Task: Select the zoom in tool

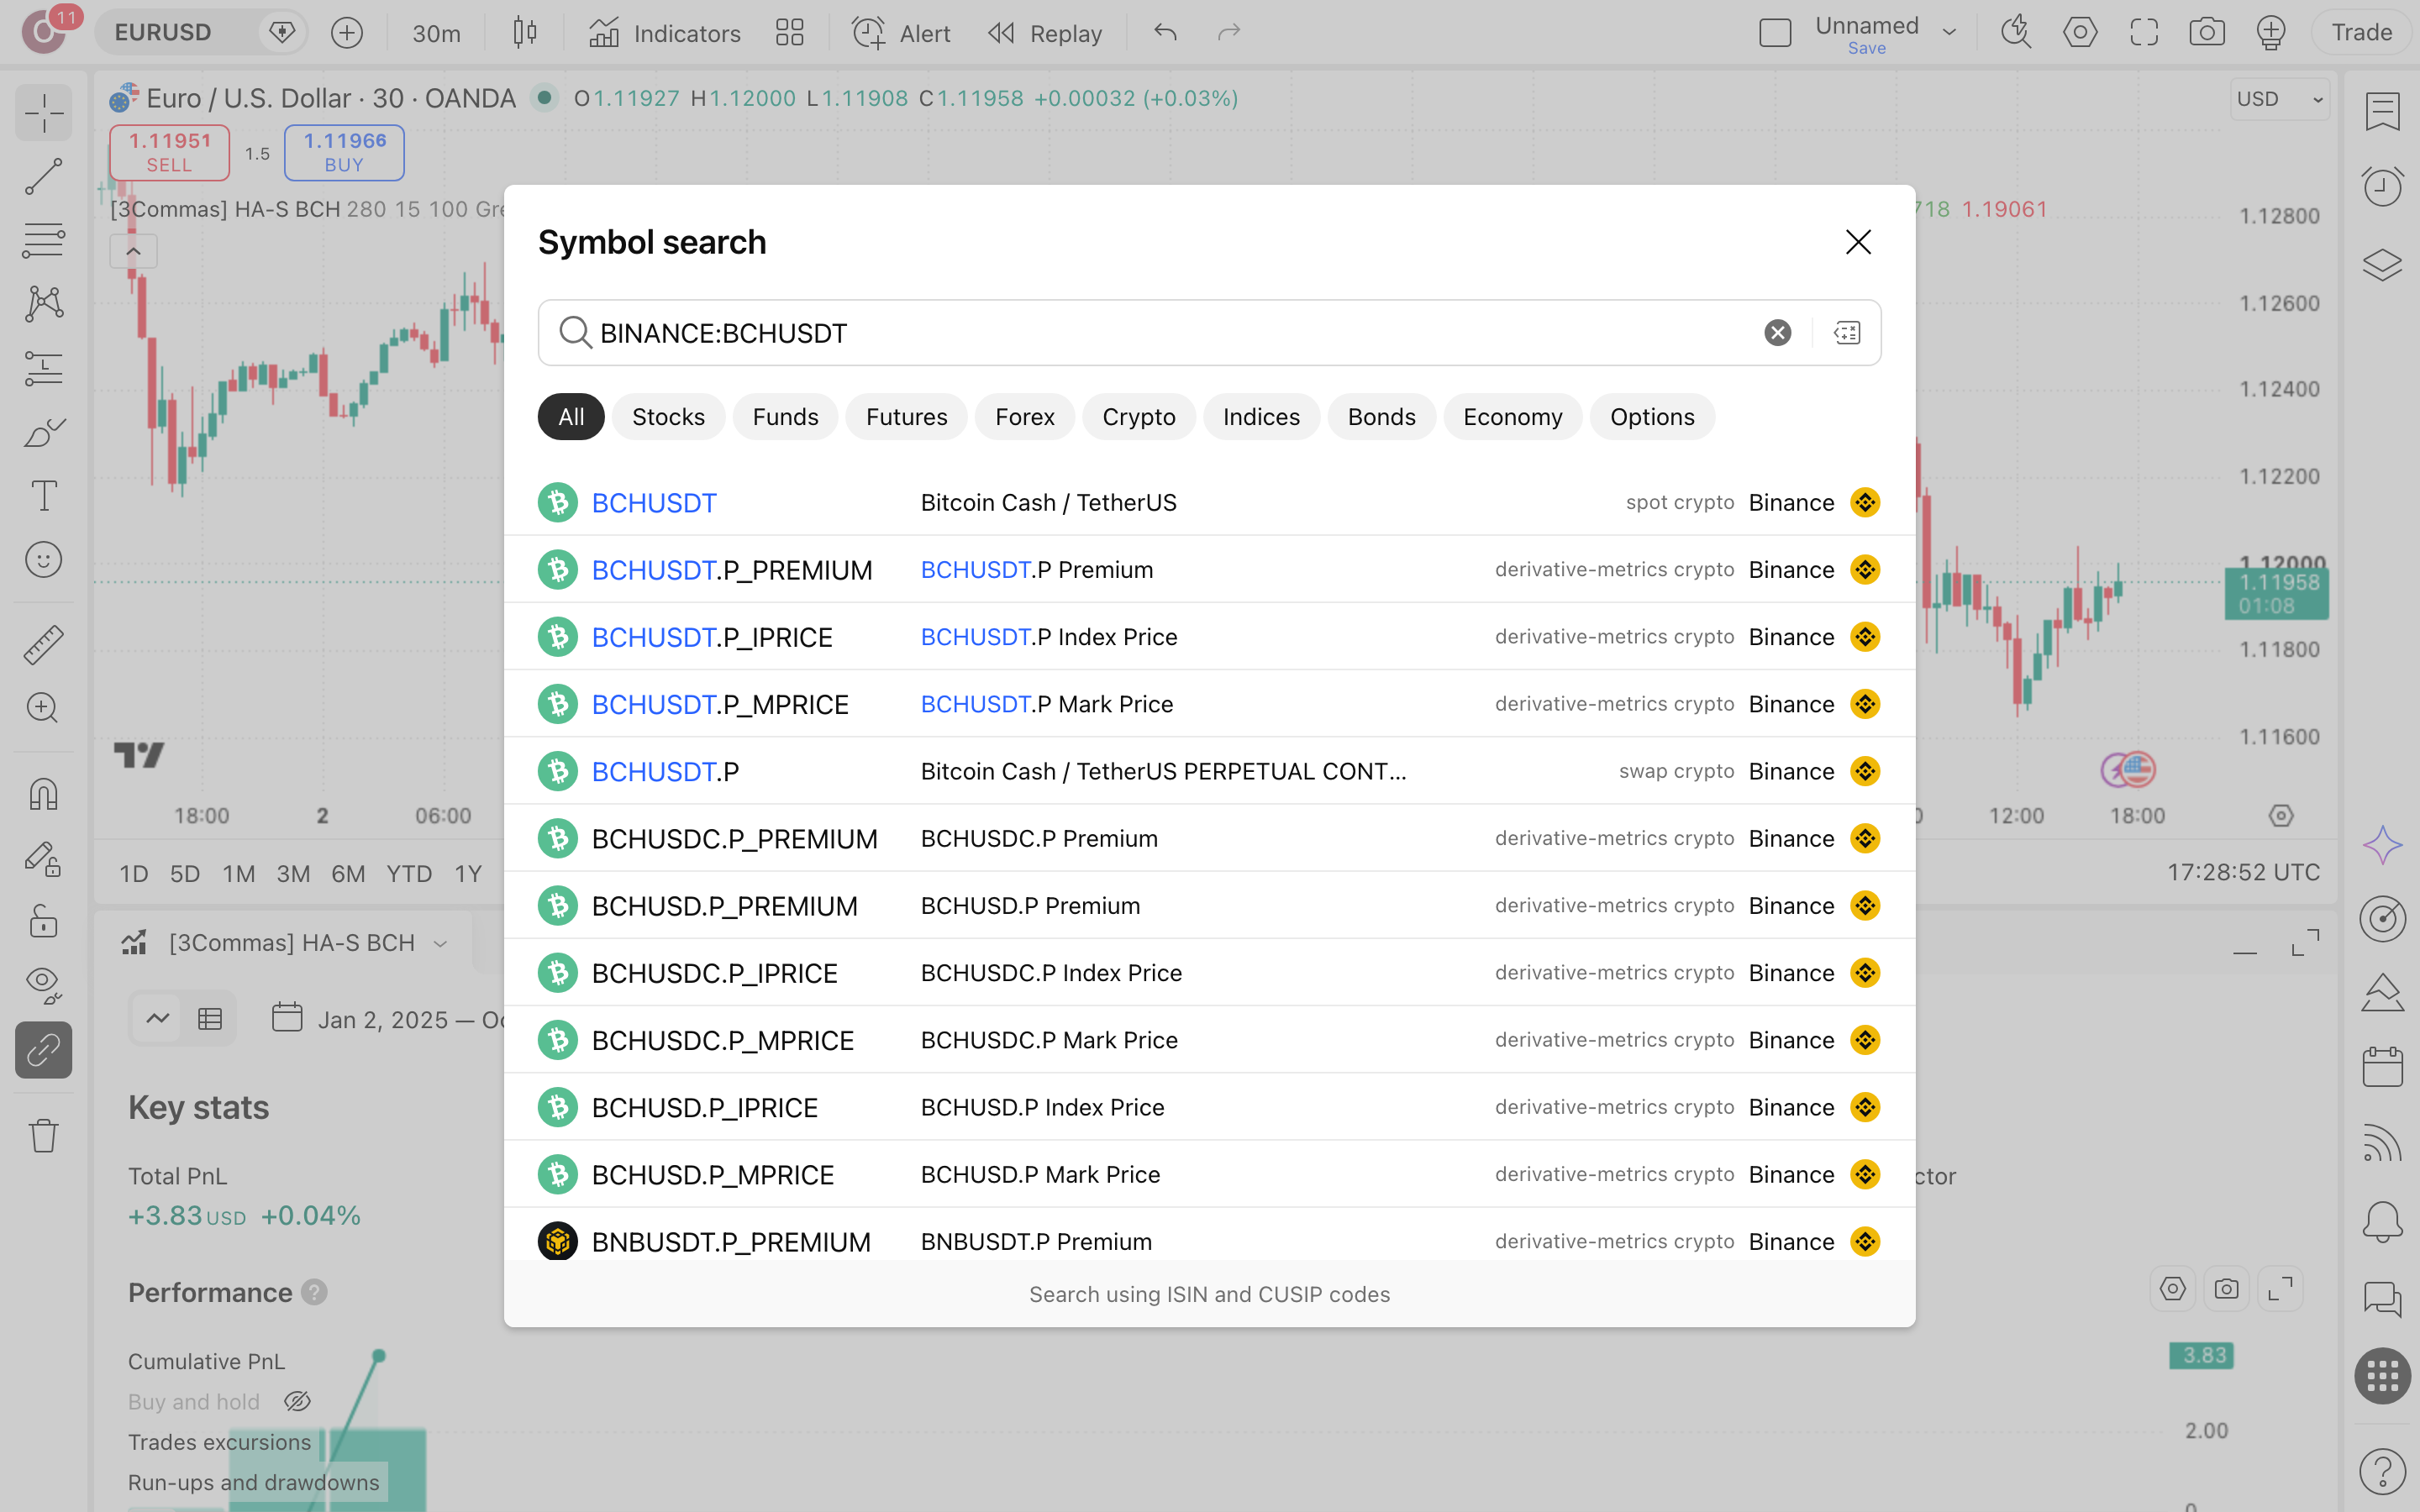Action: pyautogui.click(x=44, y=708)
